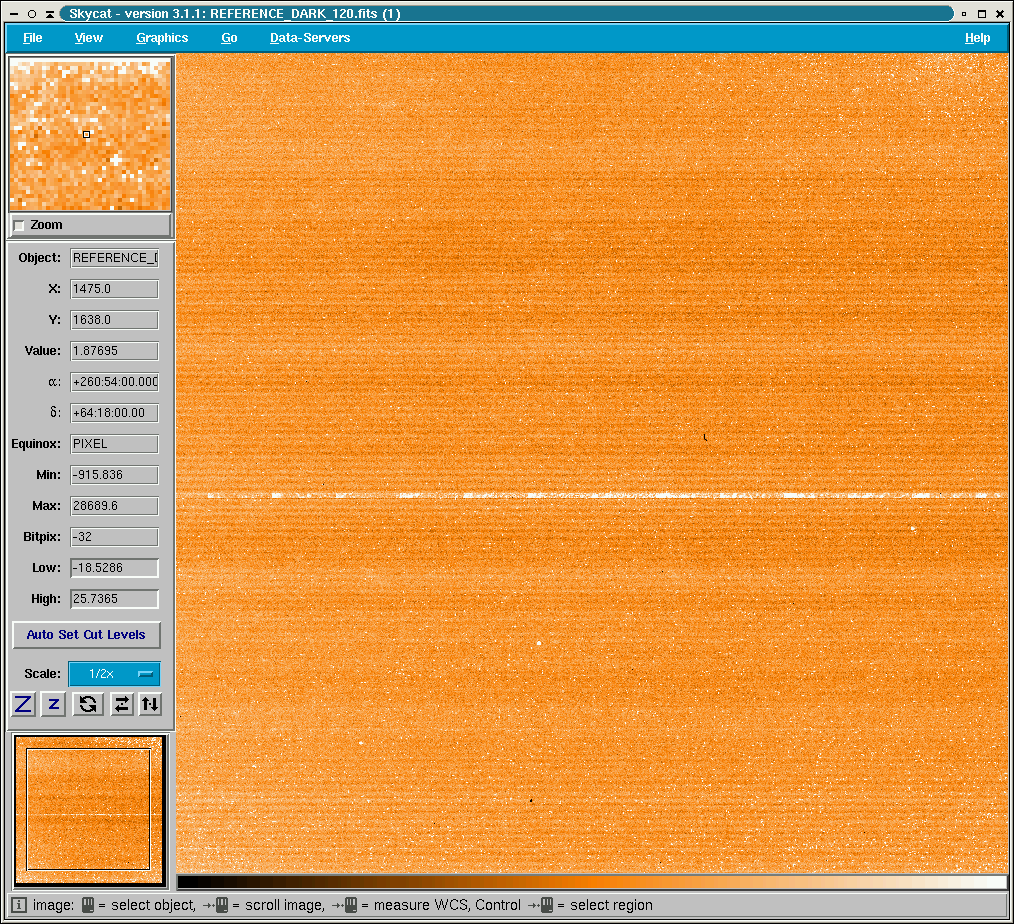Open the Go menu
1014x924 pixels.
click(x=229, y=38)
